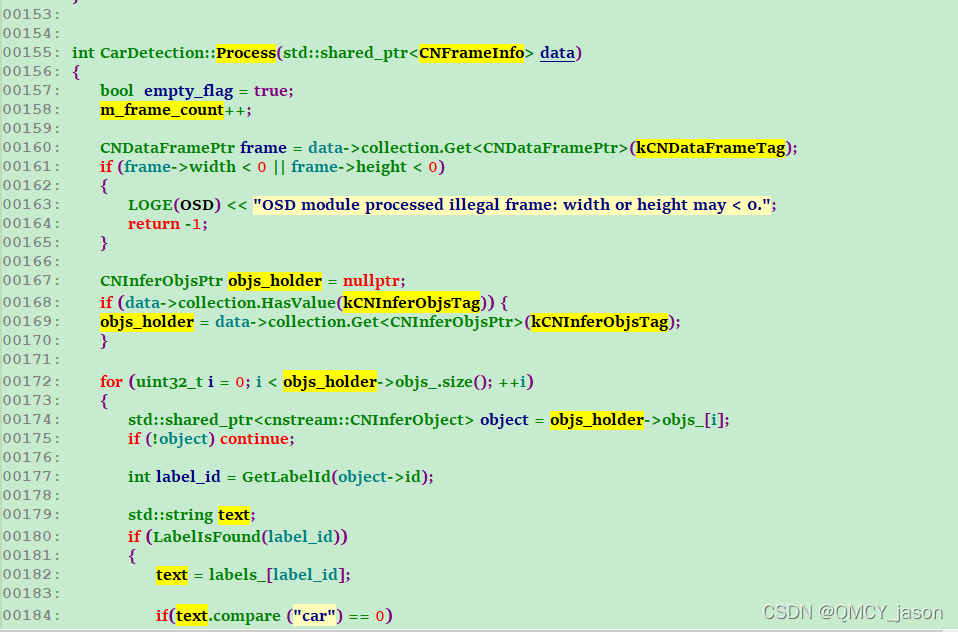Screen dimensions: 958x632
Task: Click the "car" string literal
Action: click(314, 615)
